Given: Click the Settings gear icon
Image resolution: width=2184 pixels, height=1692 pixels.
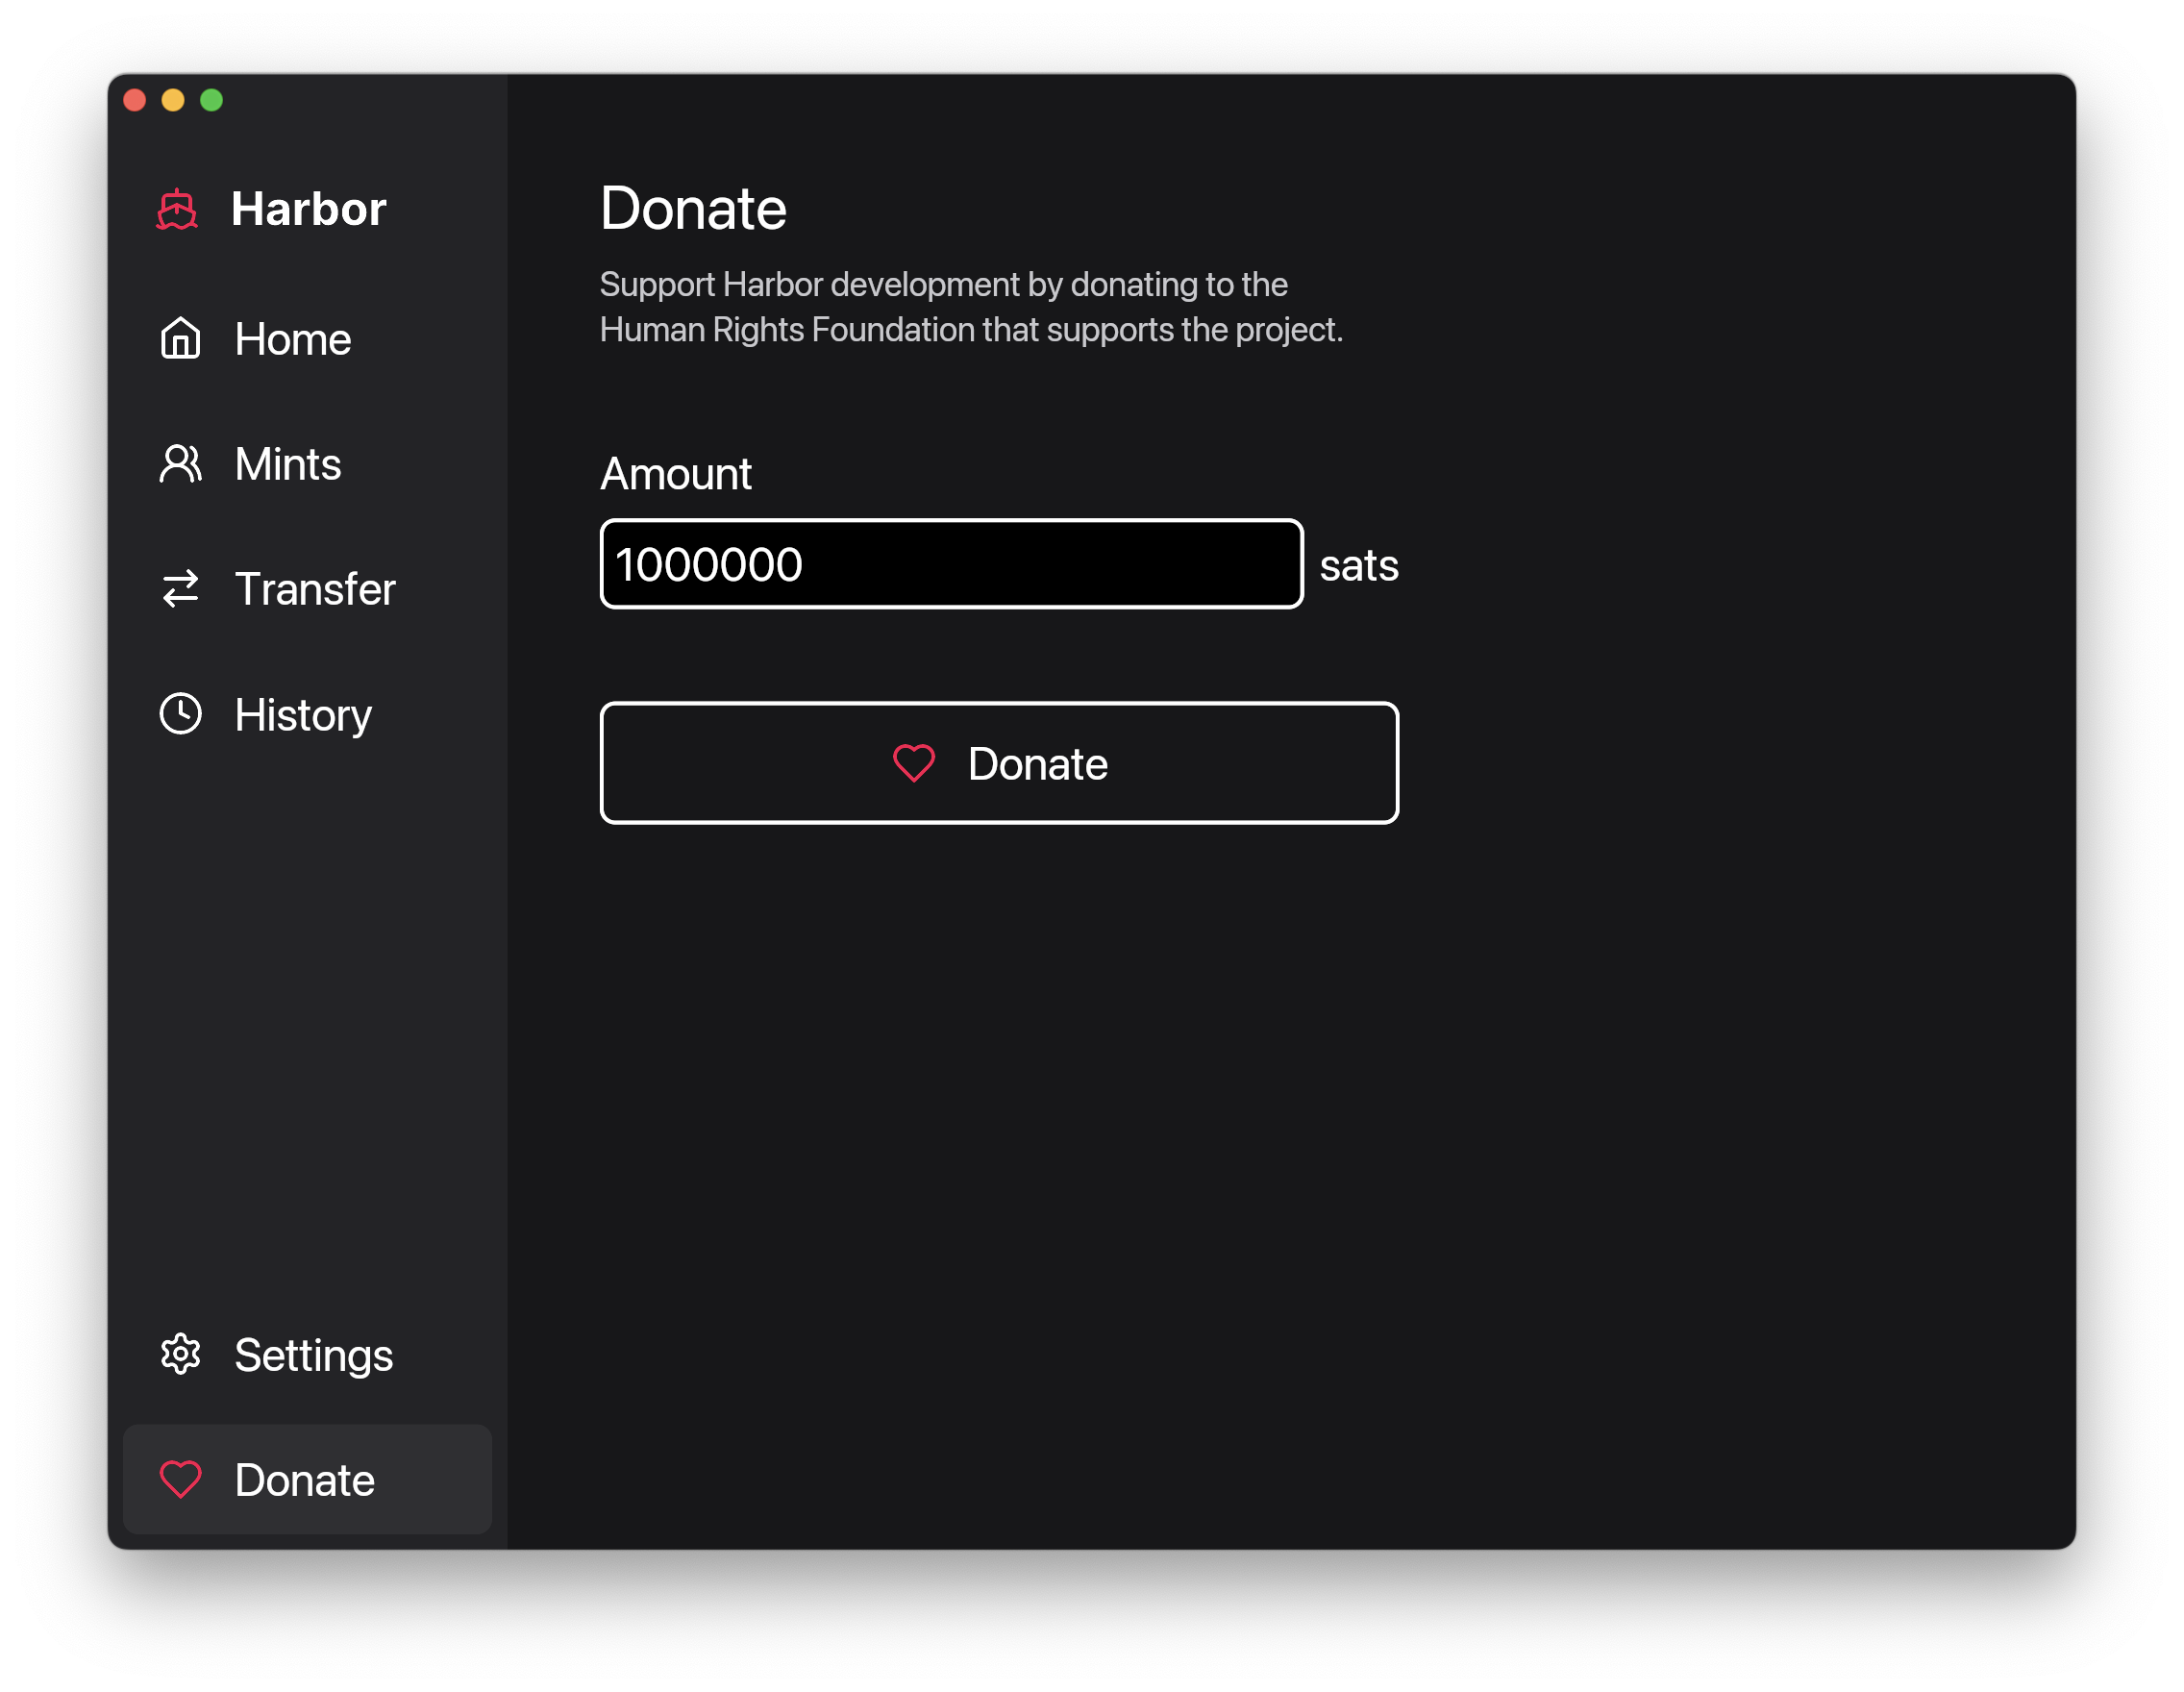Looking at the screenshot, I should click(x=181, y=1354).
